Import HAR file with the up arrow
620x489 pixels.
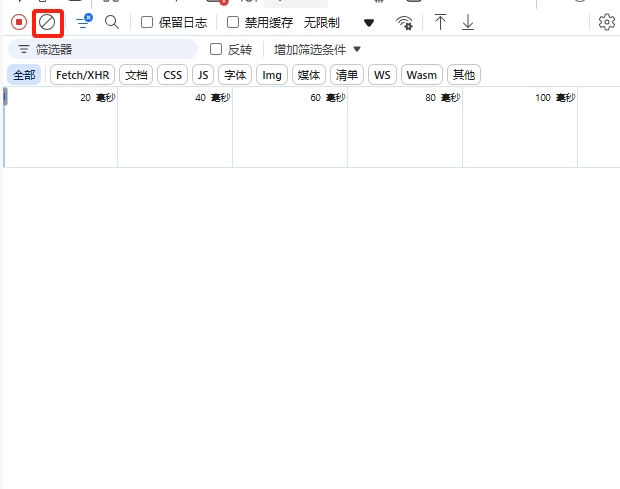(x=440, y=23)
